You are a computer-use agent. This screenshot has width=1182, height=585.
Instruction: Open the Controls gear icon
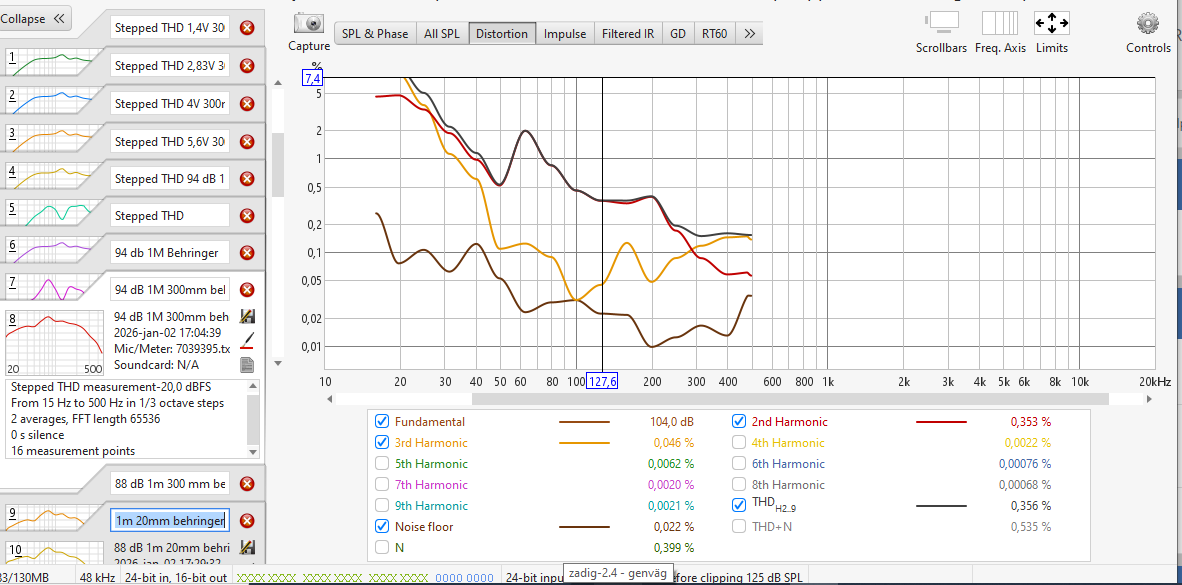click(x=1148, y=23)
